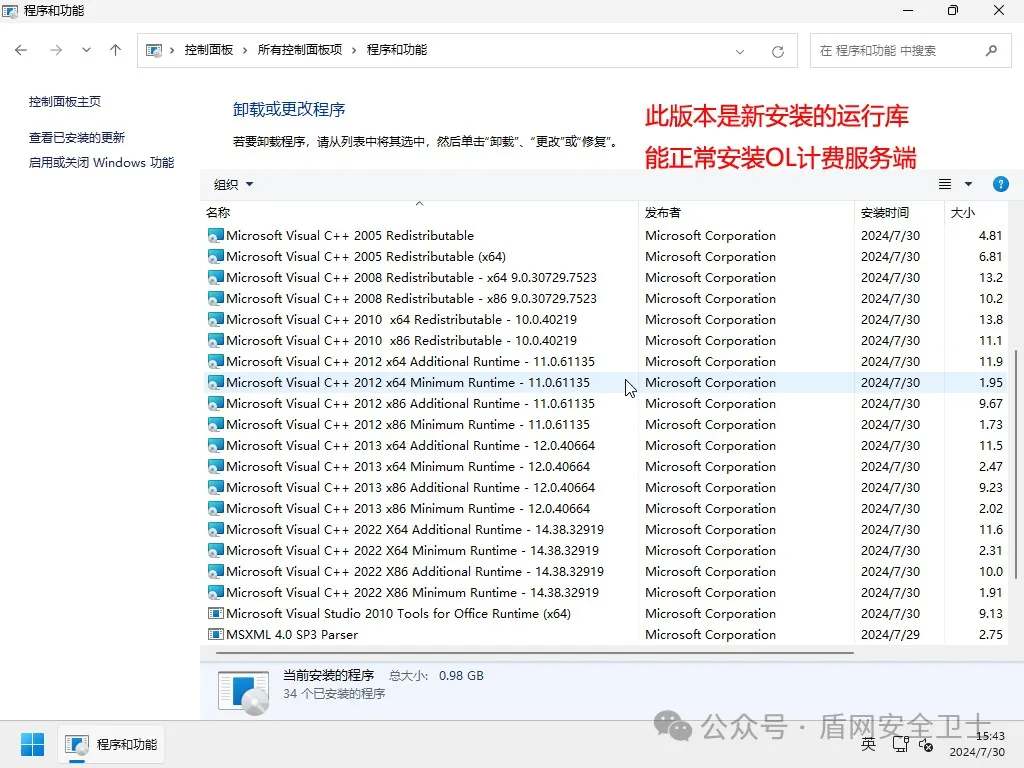Open the 控制面板 breadcrumb
This screenshot has width=1024, height=768.
(x=208, y=50)
